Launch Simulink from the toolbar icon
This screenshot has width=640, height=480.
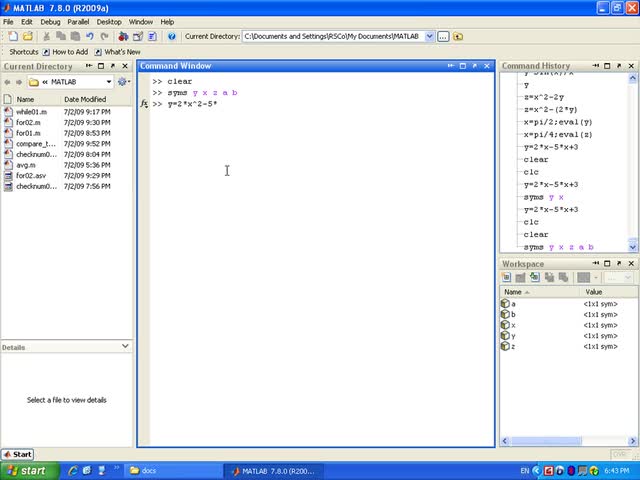tap(123, 36)
